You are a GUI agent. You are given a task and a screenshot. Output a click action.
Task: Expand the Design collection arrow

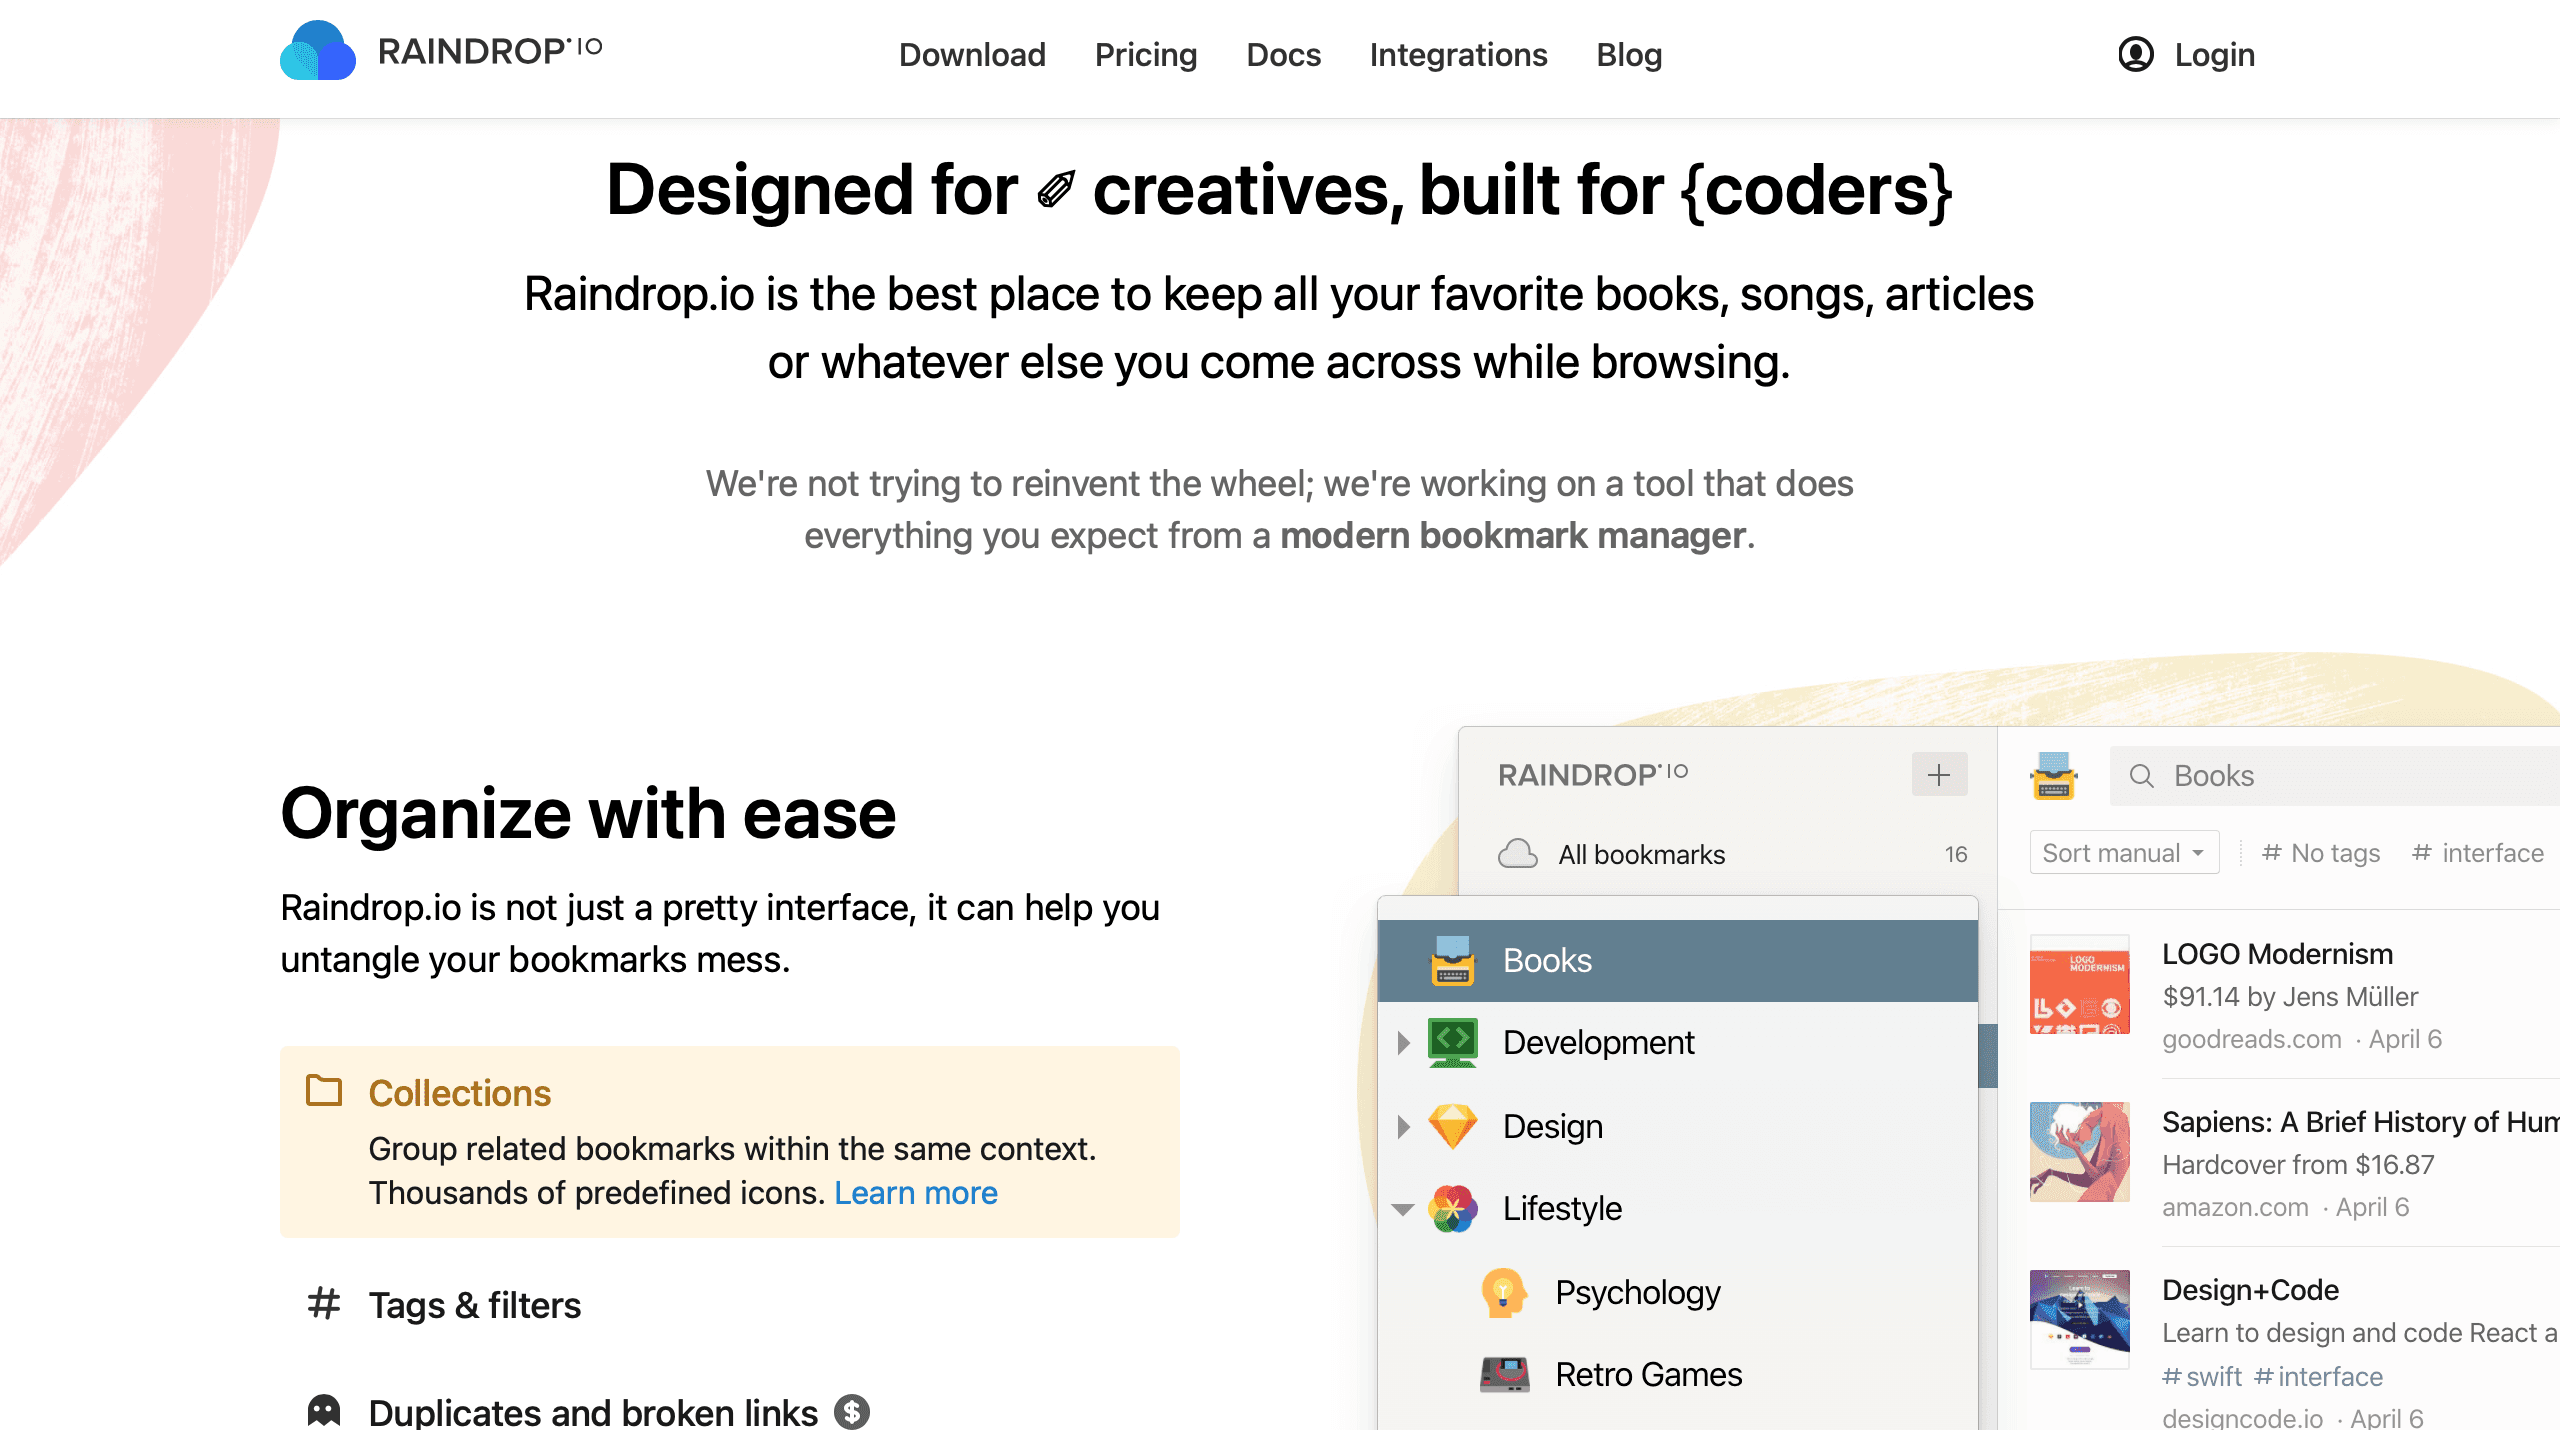point(1404,1127)
